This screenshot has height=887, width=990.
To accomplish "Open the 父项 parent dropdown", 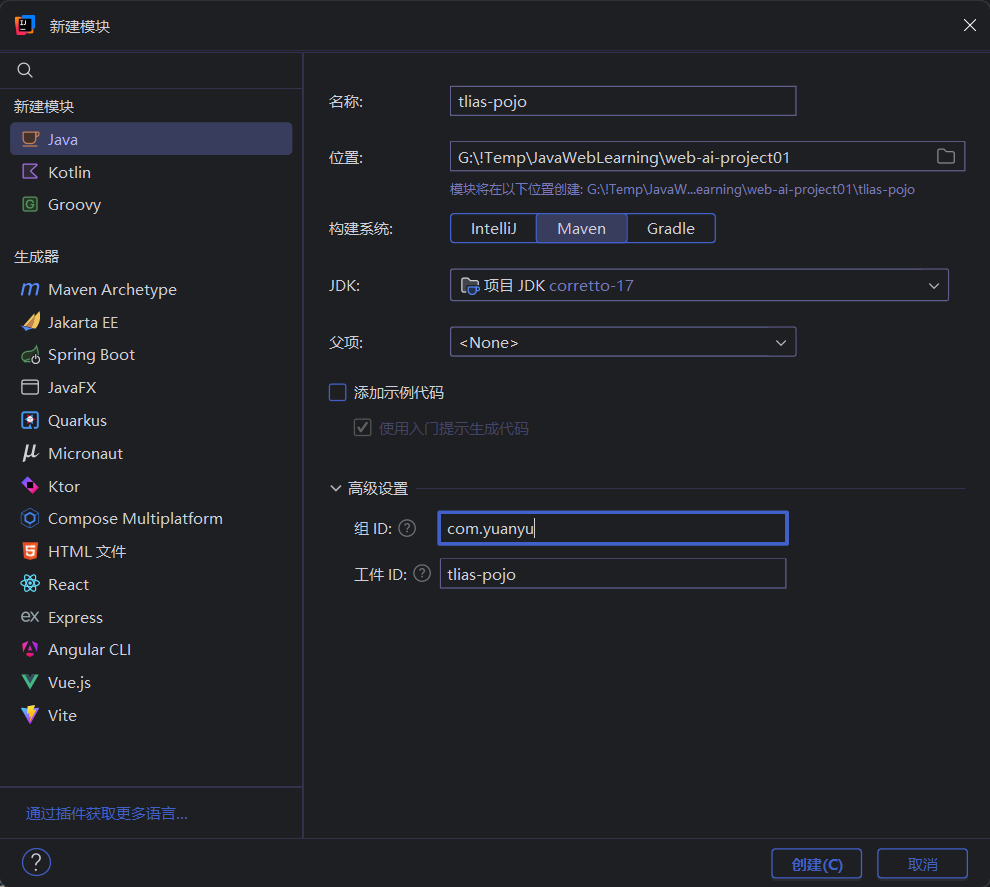I will click(622, 342).
